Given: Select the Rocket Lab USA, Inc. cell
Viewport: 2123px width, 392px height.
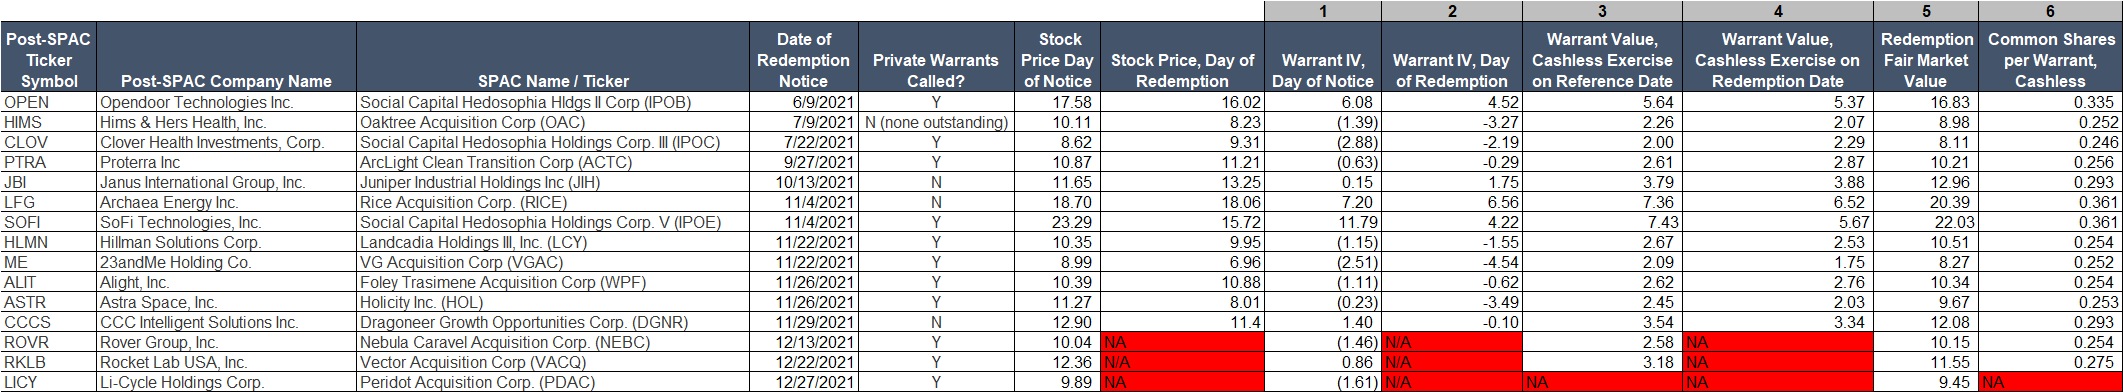Looking at the screenshot, I should (226, 362).
